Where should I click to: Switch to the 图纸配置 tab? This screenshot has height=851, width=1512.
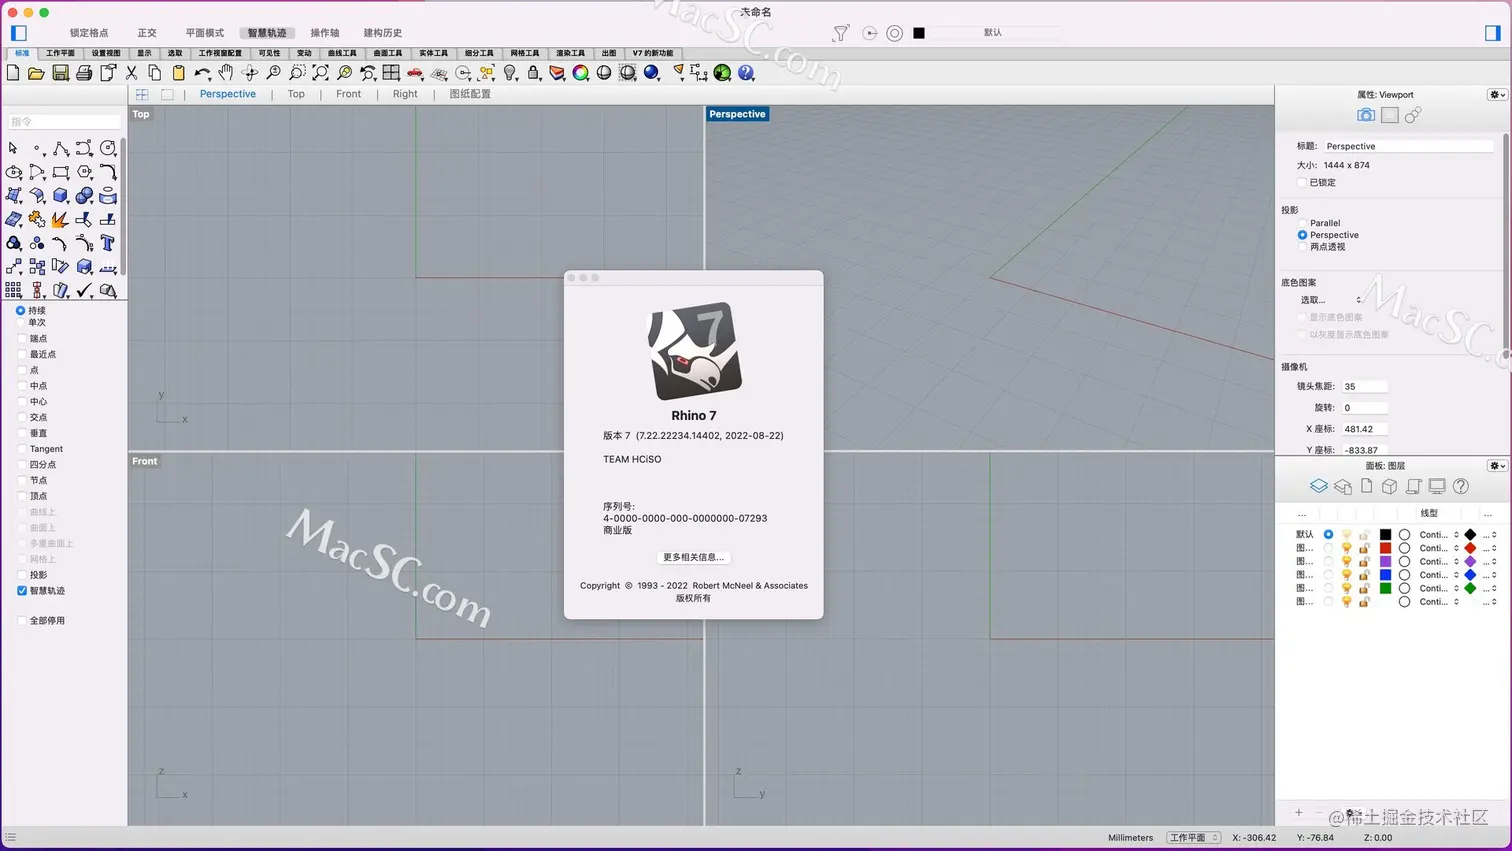470,94
